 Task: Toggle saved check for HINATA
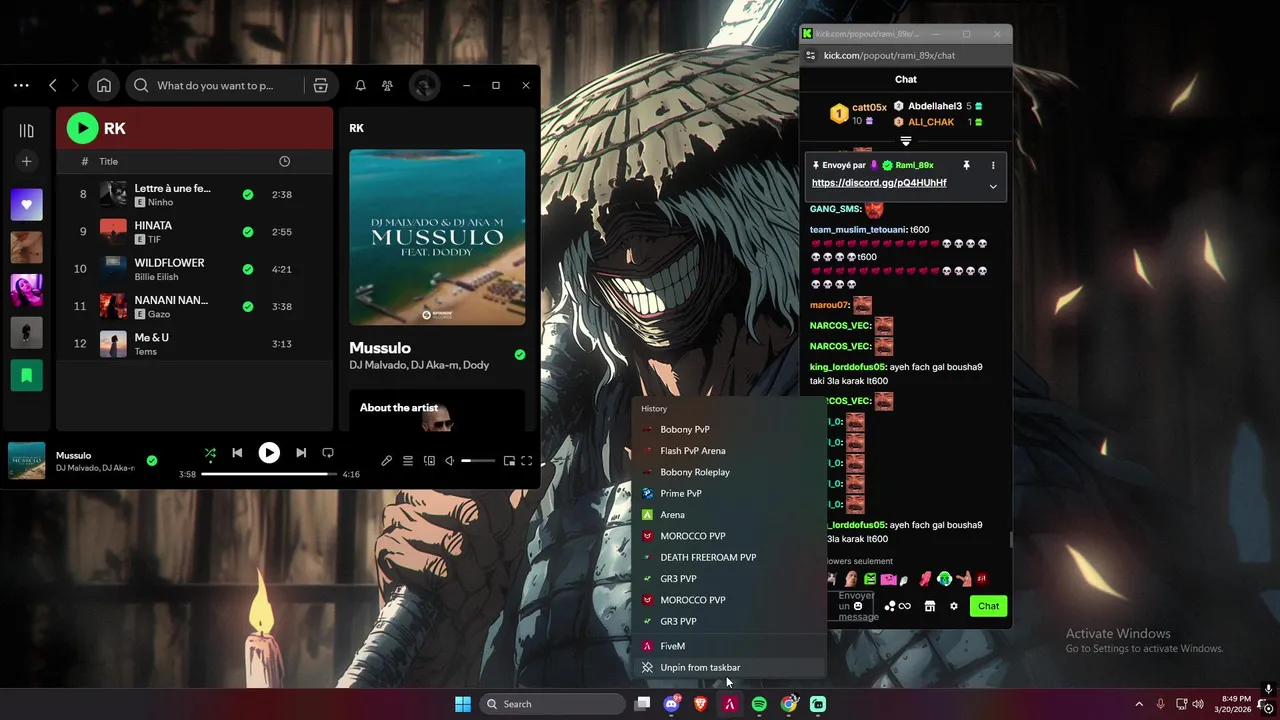[248, 232]
